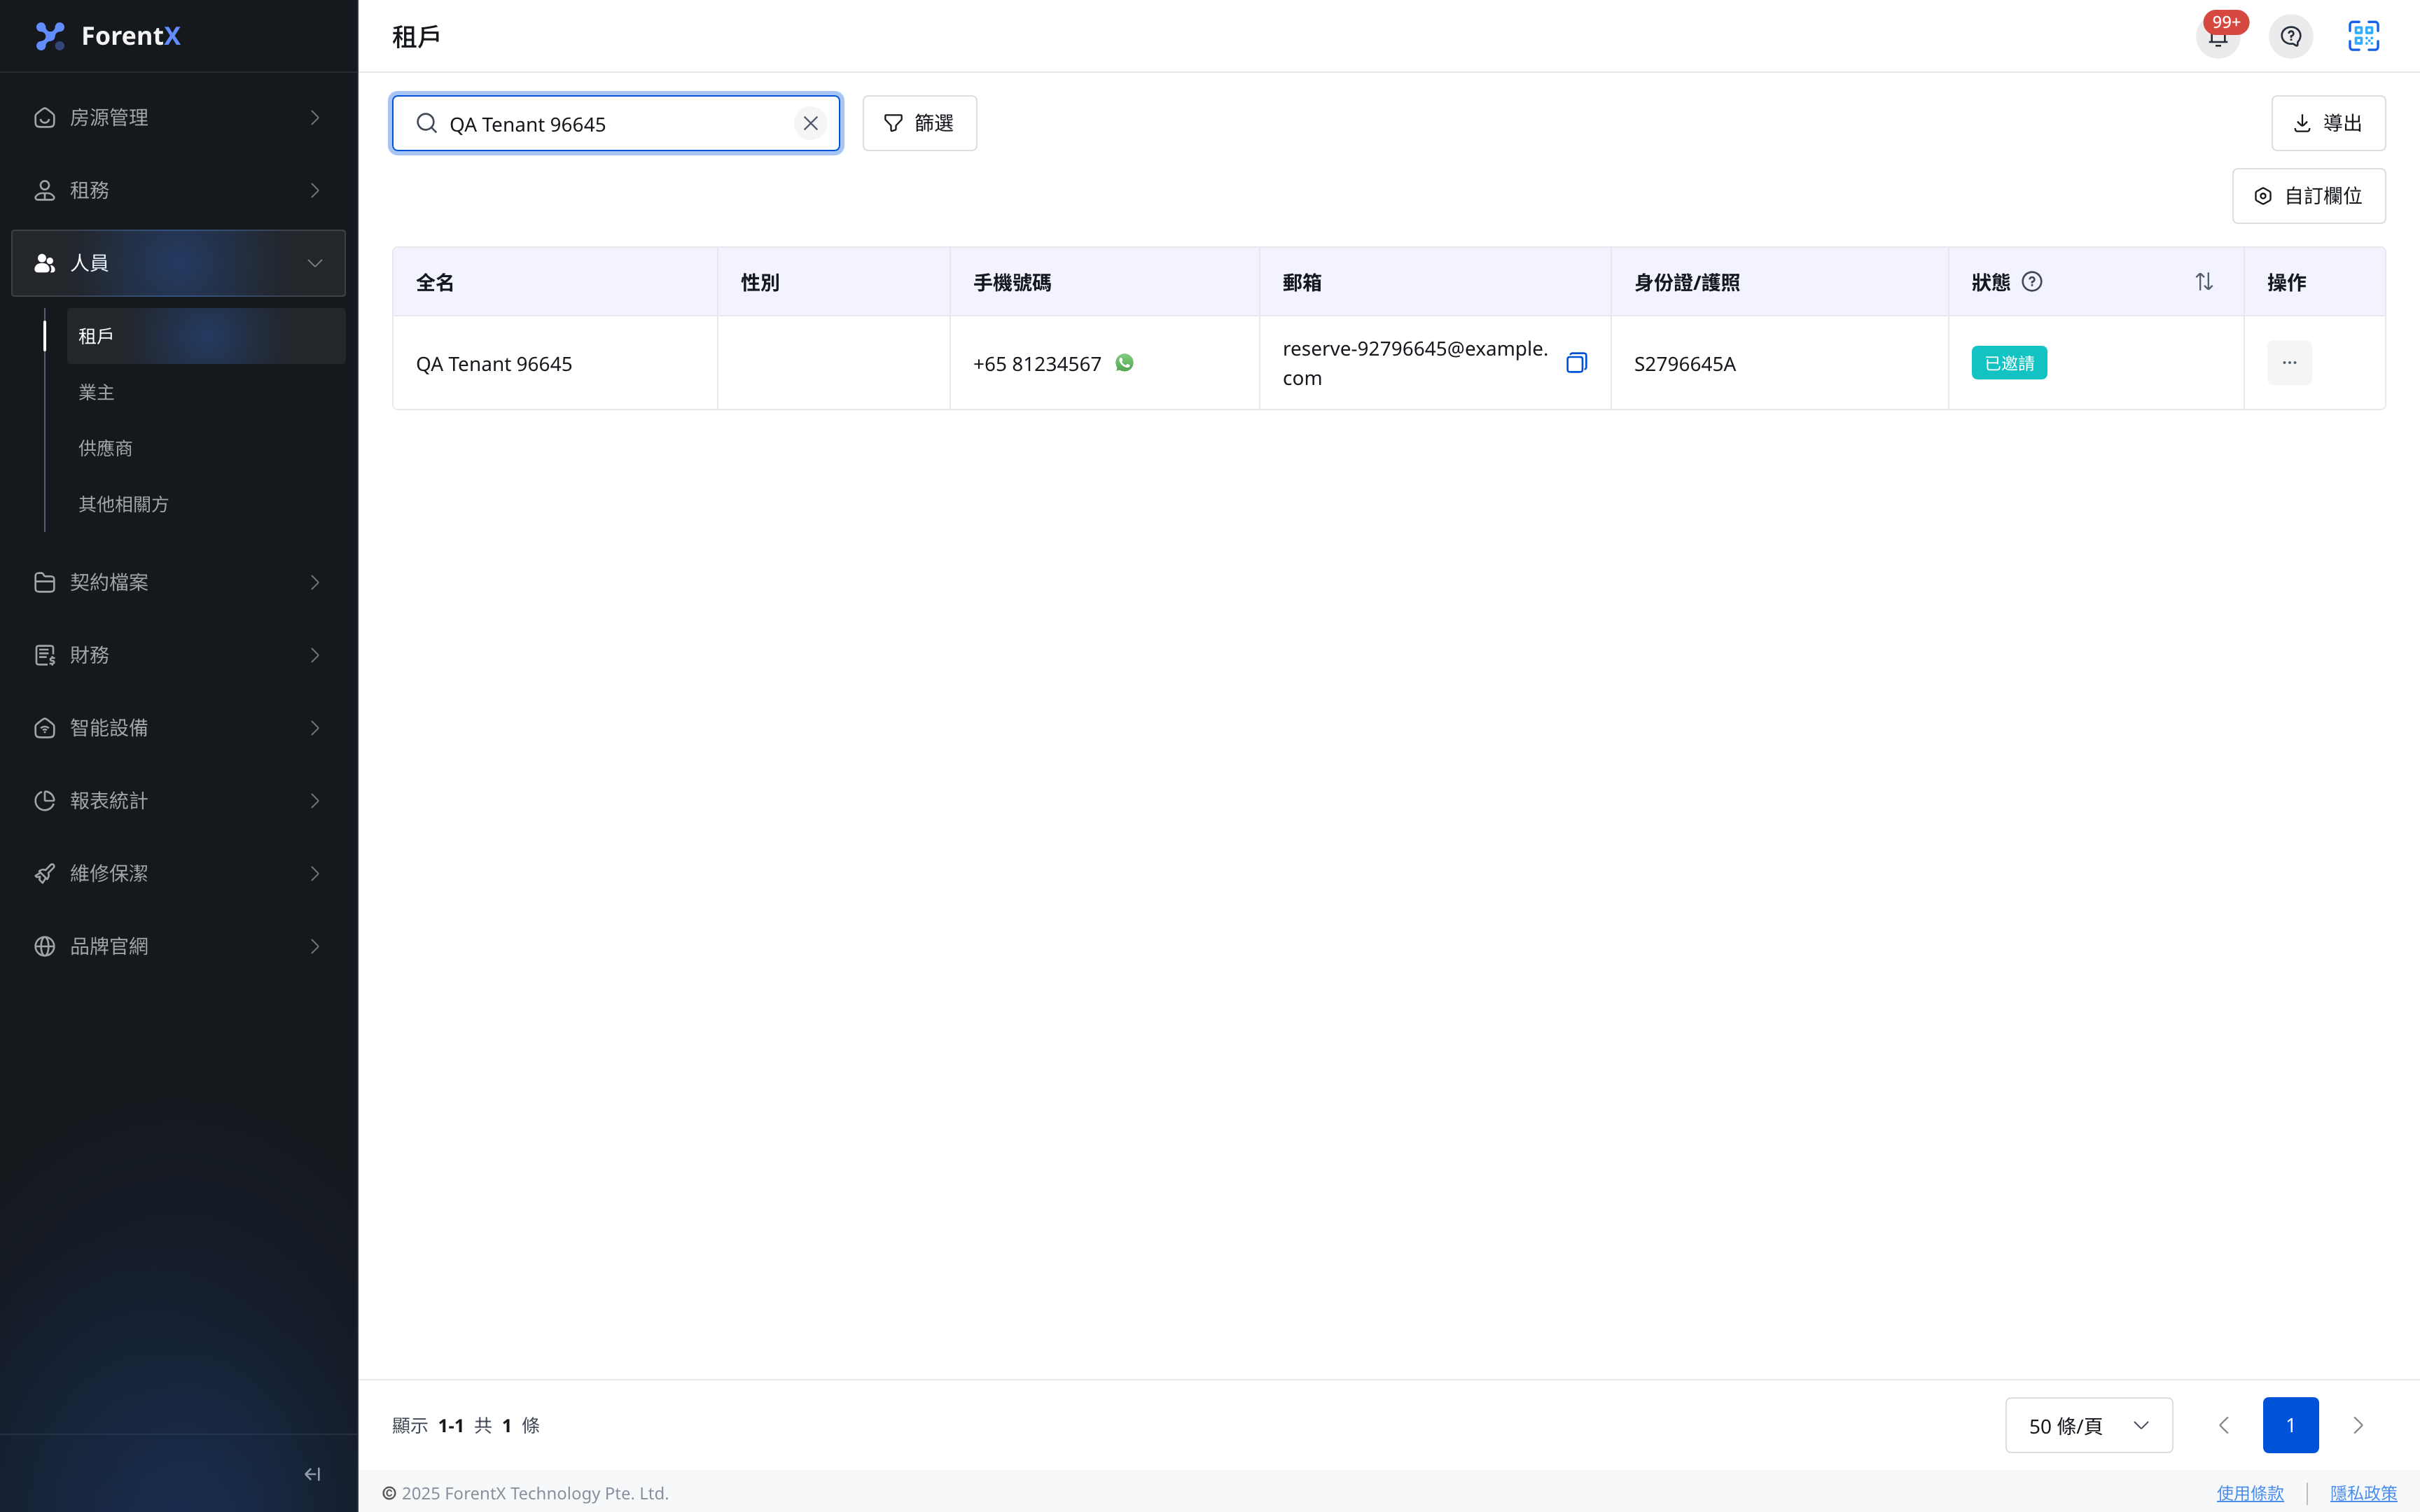This screenshot has height=1512, width=2420.
Task: Open the 其他相關方 submenu item
Action: pos(206,504)
